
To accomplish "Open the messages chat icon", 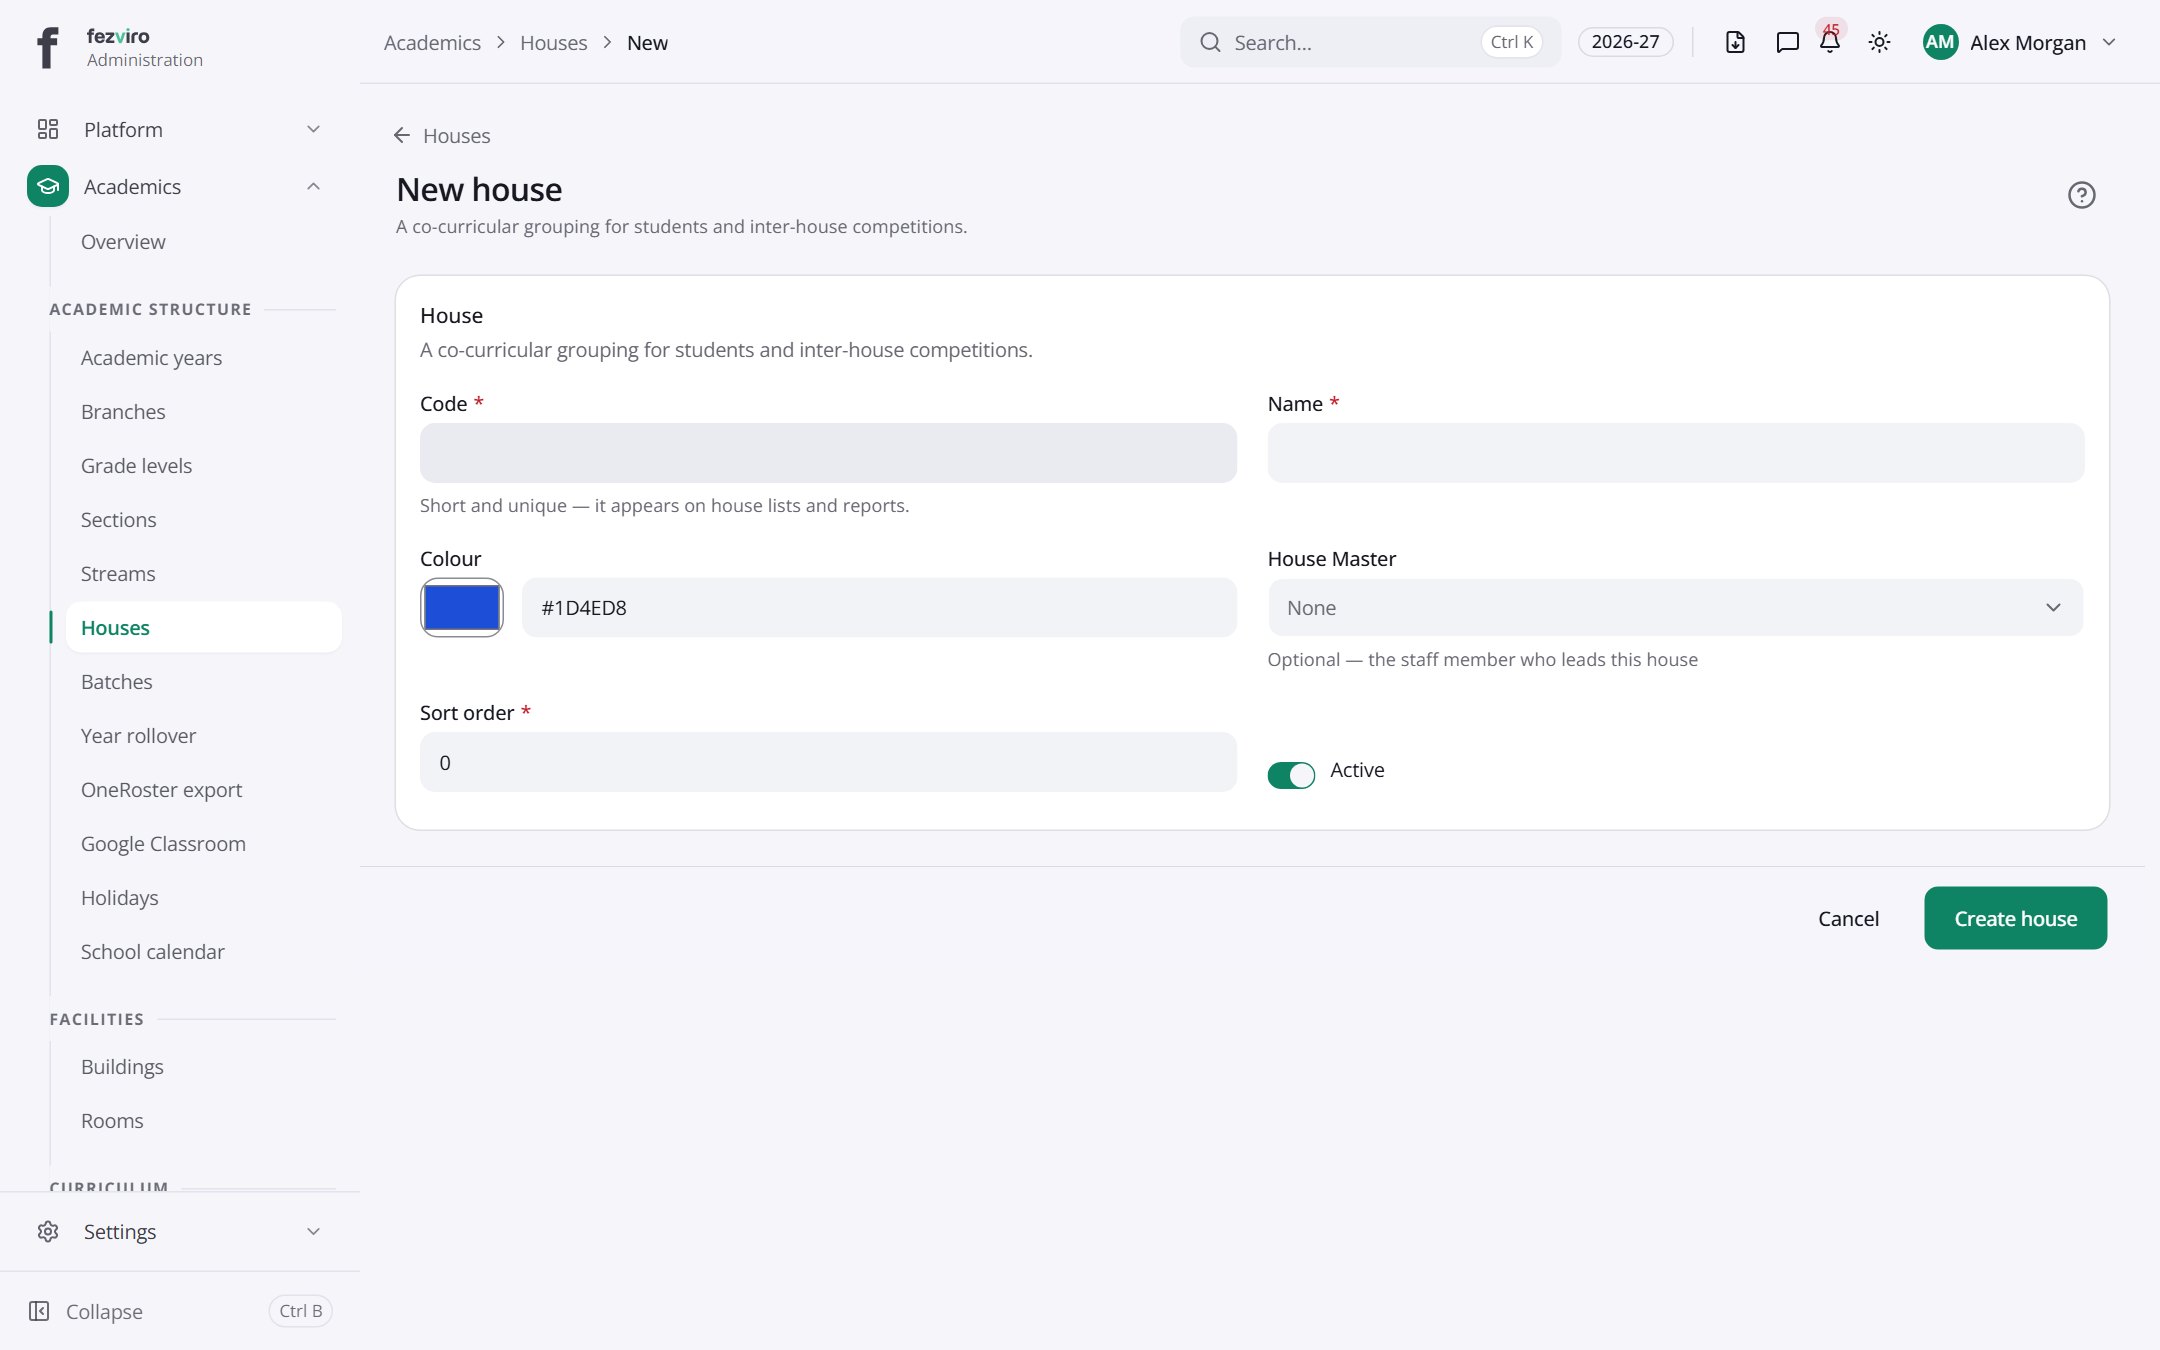I will pyautogui.click(x=1787, y=42).
